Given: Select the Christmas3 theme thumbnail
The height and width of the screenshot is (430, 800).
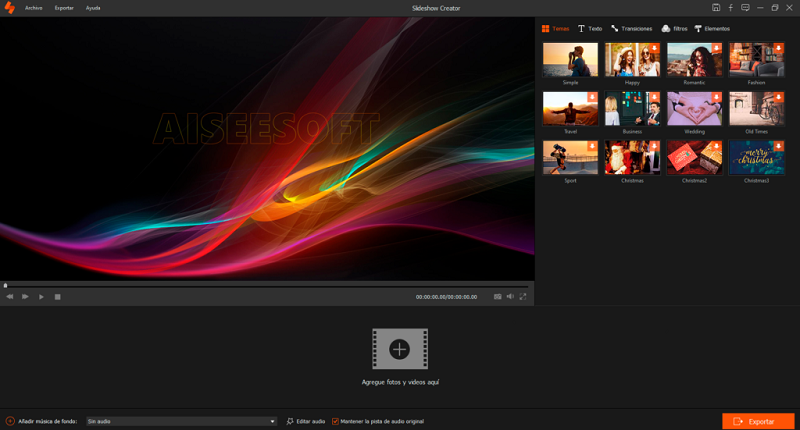Looking at the screenshot, I should pos(757,158).
